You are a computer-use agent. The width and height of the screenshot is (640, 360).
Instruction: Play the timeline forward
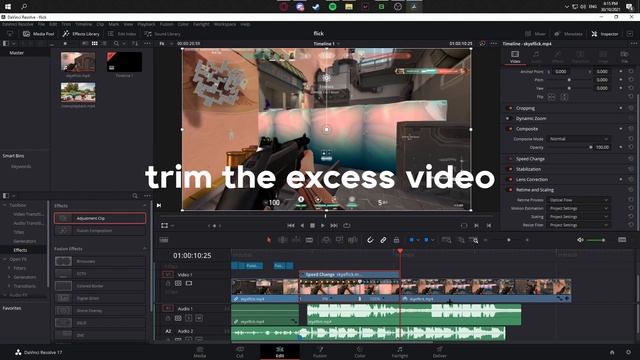coord(323,225)
